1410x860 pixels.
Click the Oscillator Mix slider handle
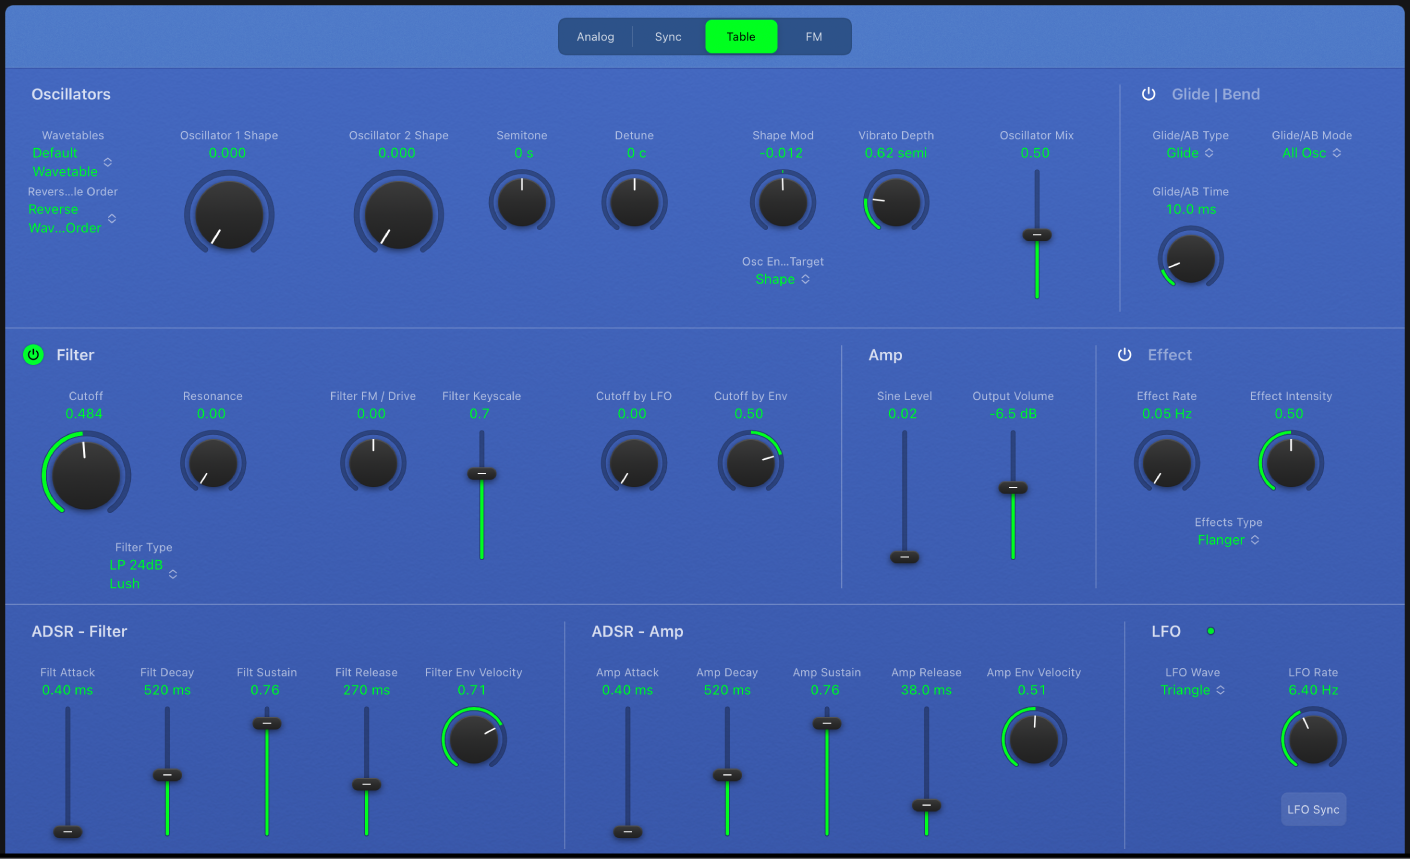point(1037,235)
